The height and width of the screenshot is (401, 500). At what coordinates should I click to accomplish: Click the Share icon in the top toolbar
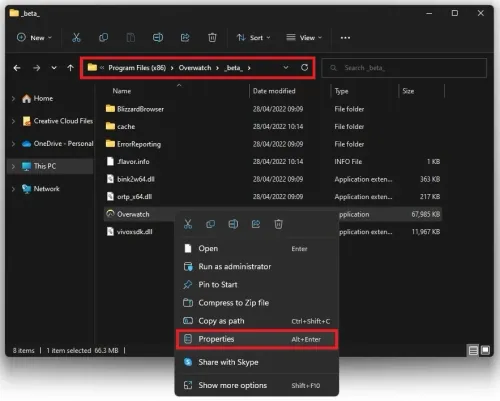click(x=185, y=37)
